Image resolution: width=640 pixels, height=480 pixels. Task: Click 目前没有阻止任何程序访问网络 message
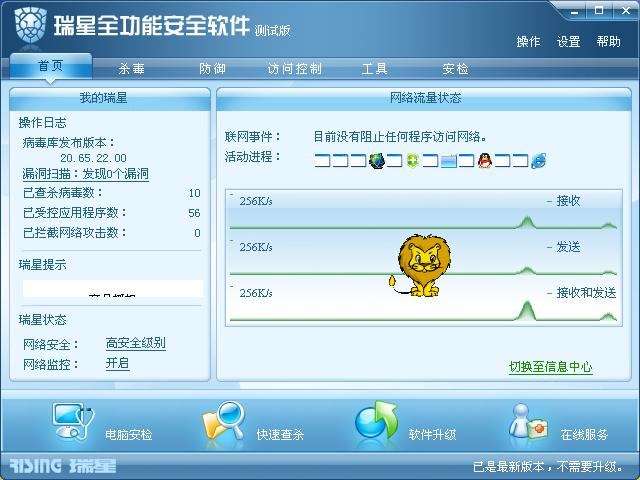click(x=400, y=136)
